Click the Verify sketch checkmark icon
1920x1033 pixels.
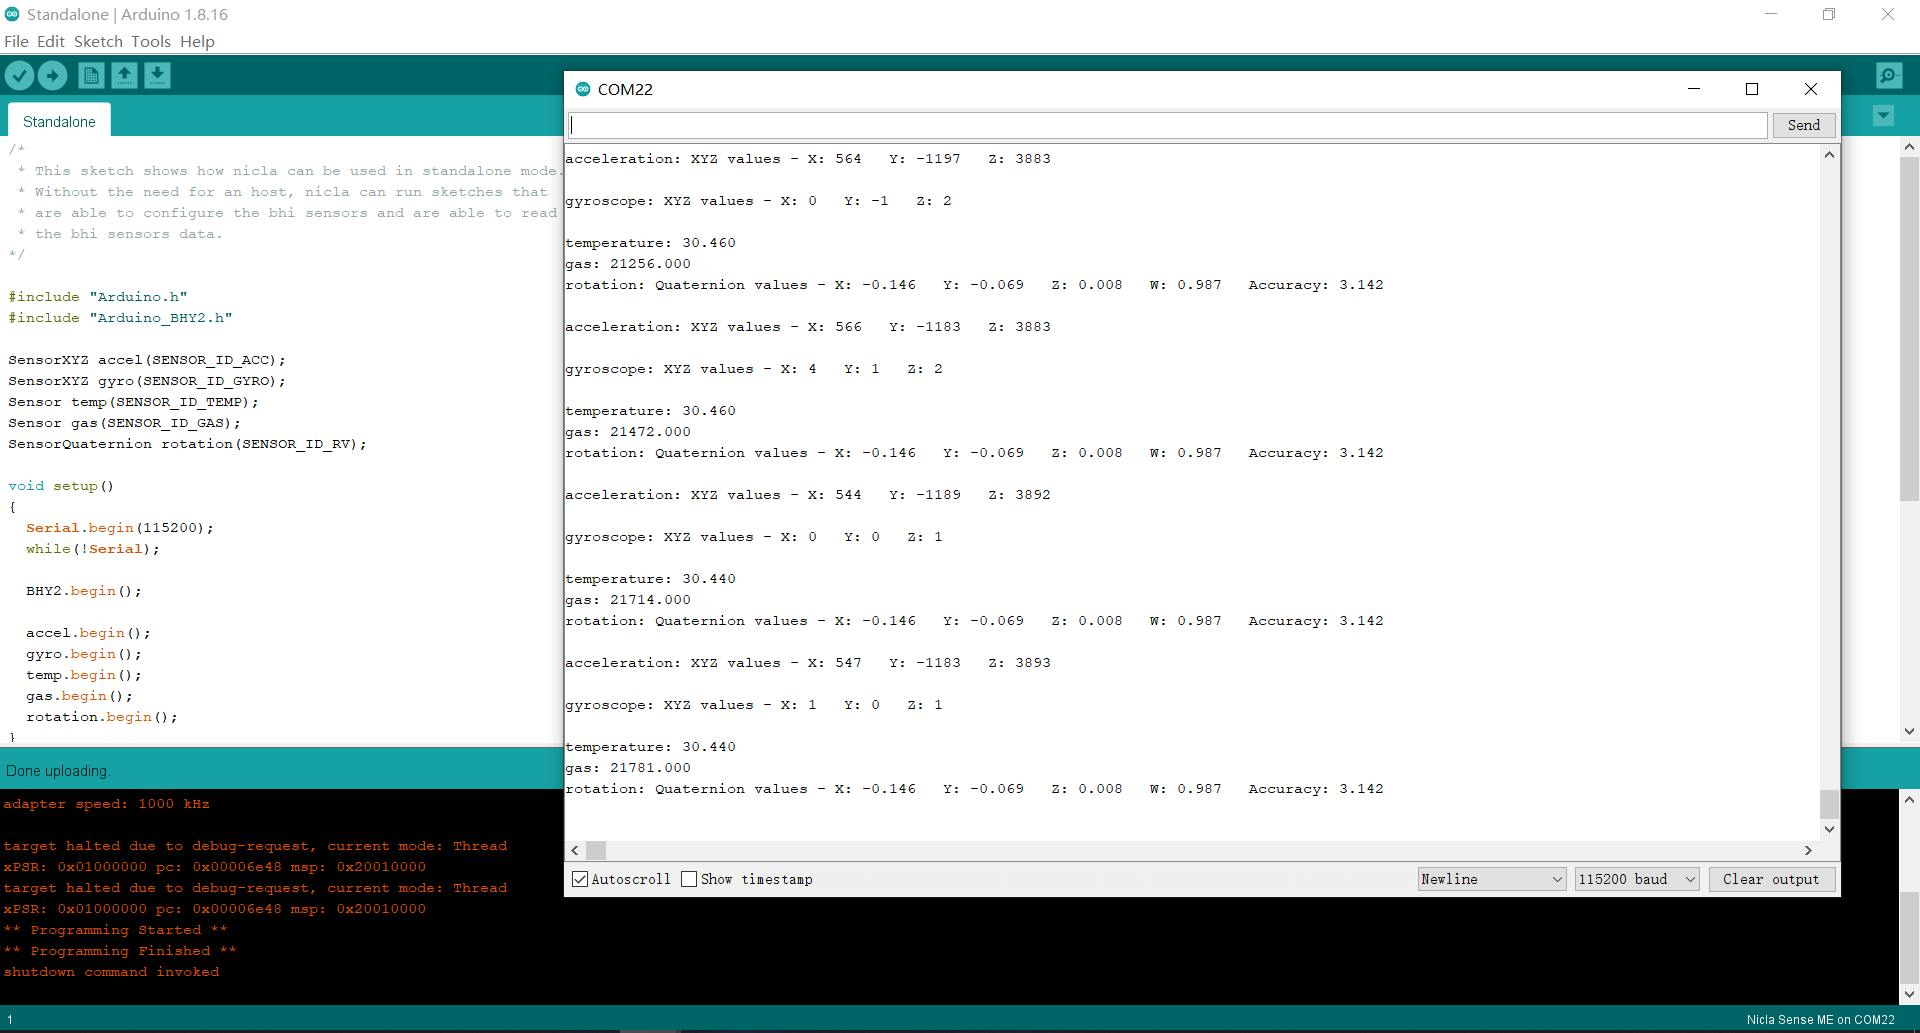coord(19,76)
